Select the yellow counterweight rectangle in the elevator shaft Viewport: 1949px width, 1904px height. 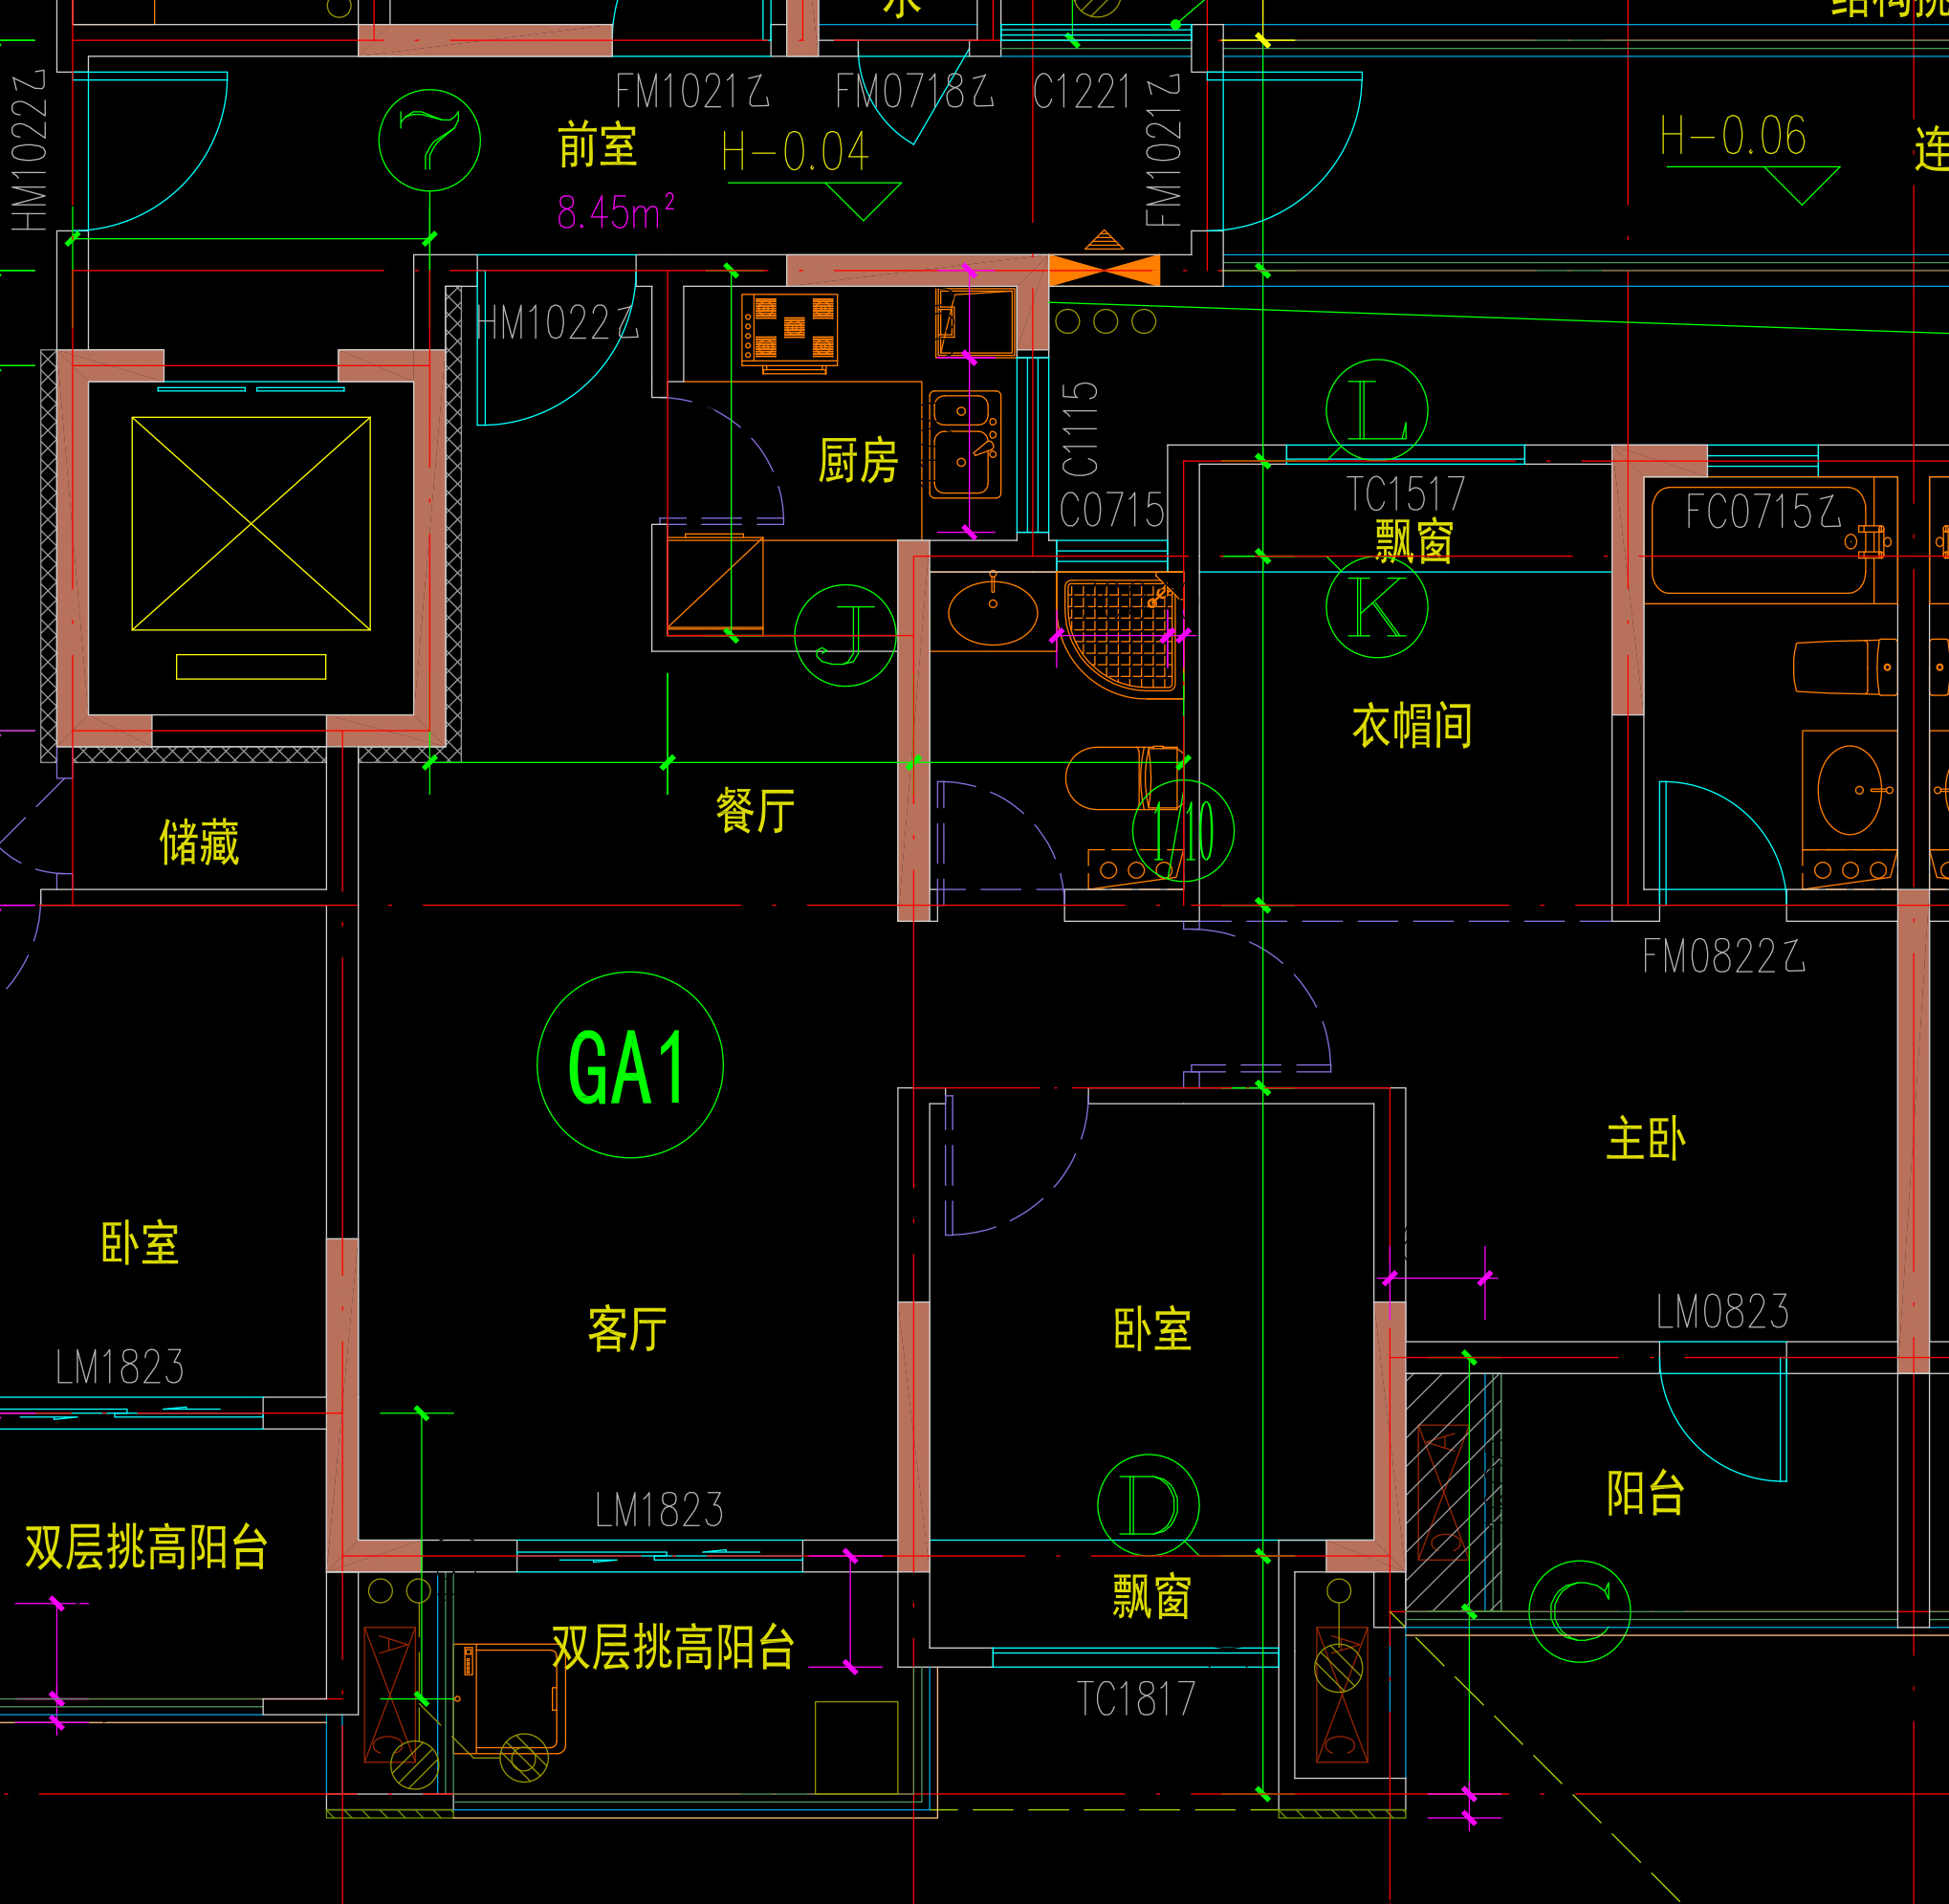(251, 667)
